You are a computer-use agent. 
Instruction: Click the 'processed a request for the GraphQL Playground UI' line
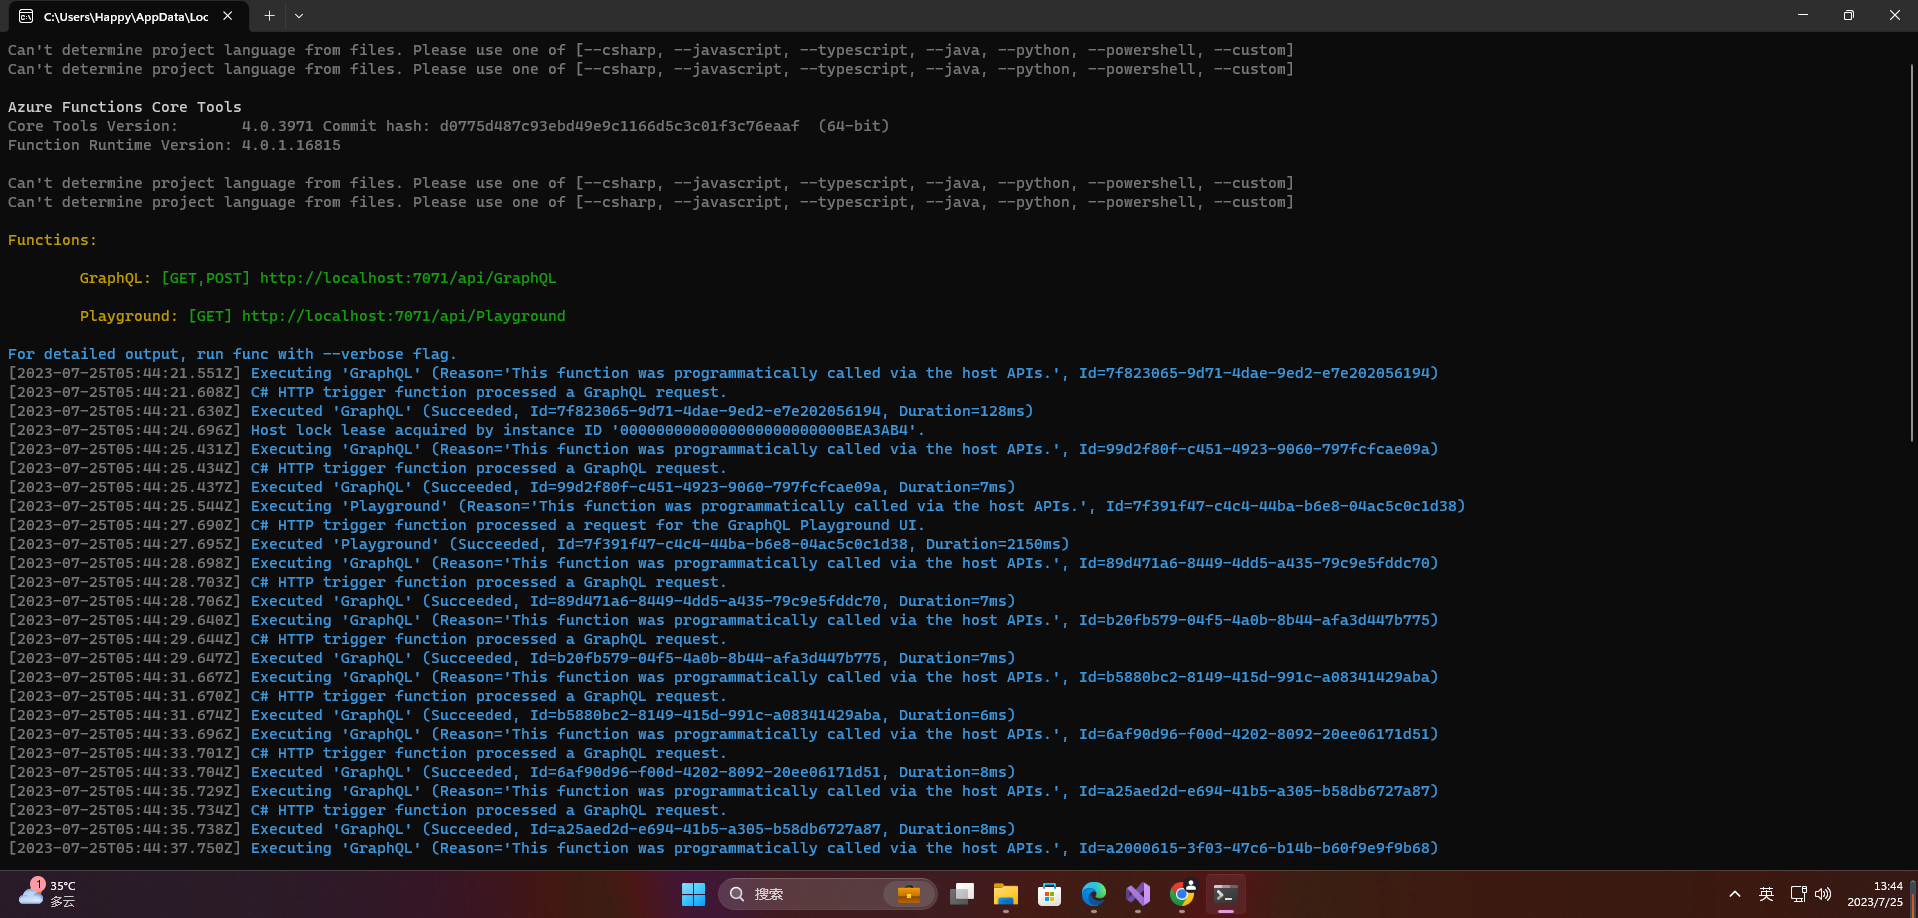(x=467, y=525)
